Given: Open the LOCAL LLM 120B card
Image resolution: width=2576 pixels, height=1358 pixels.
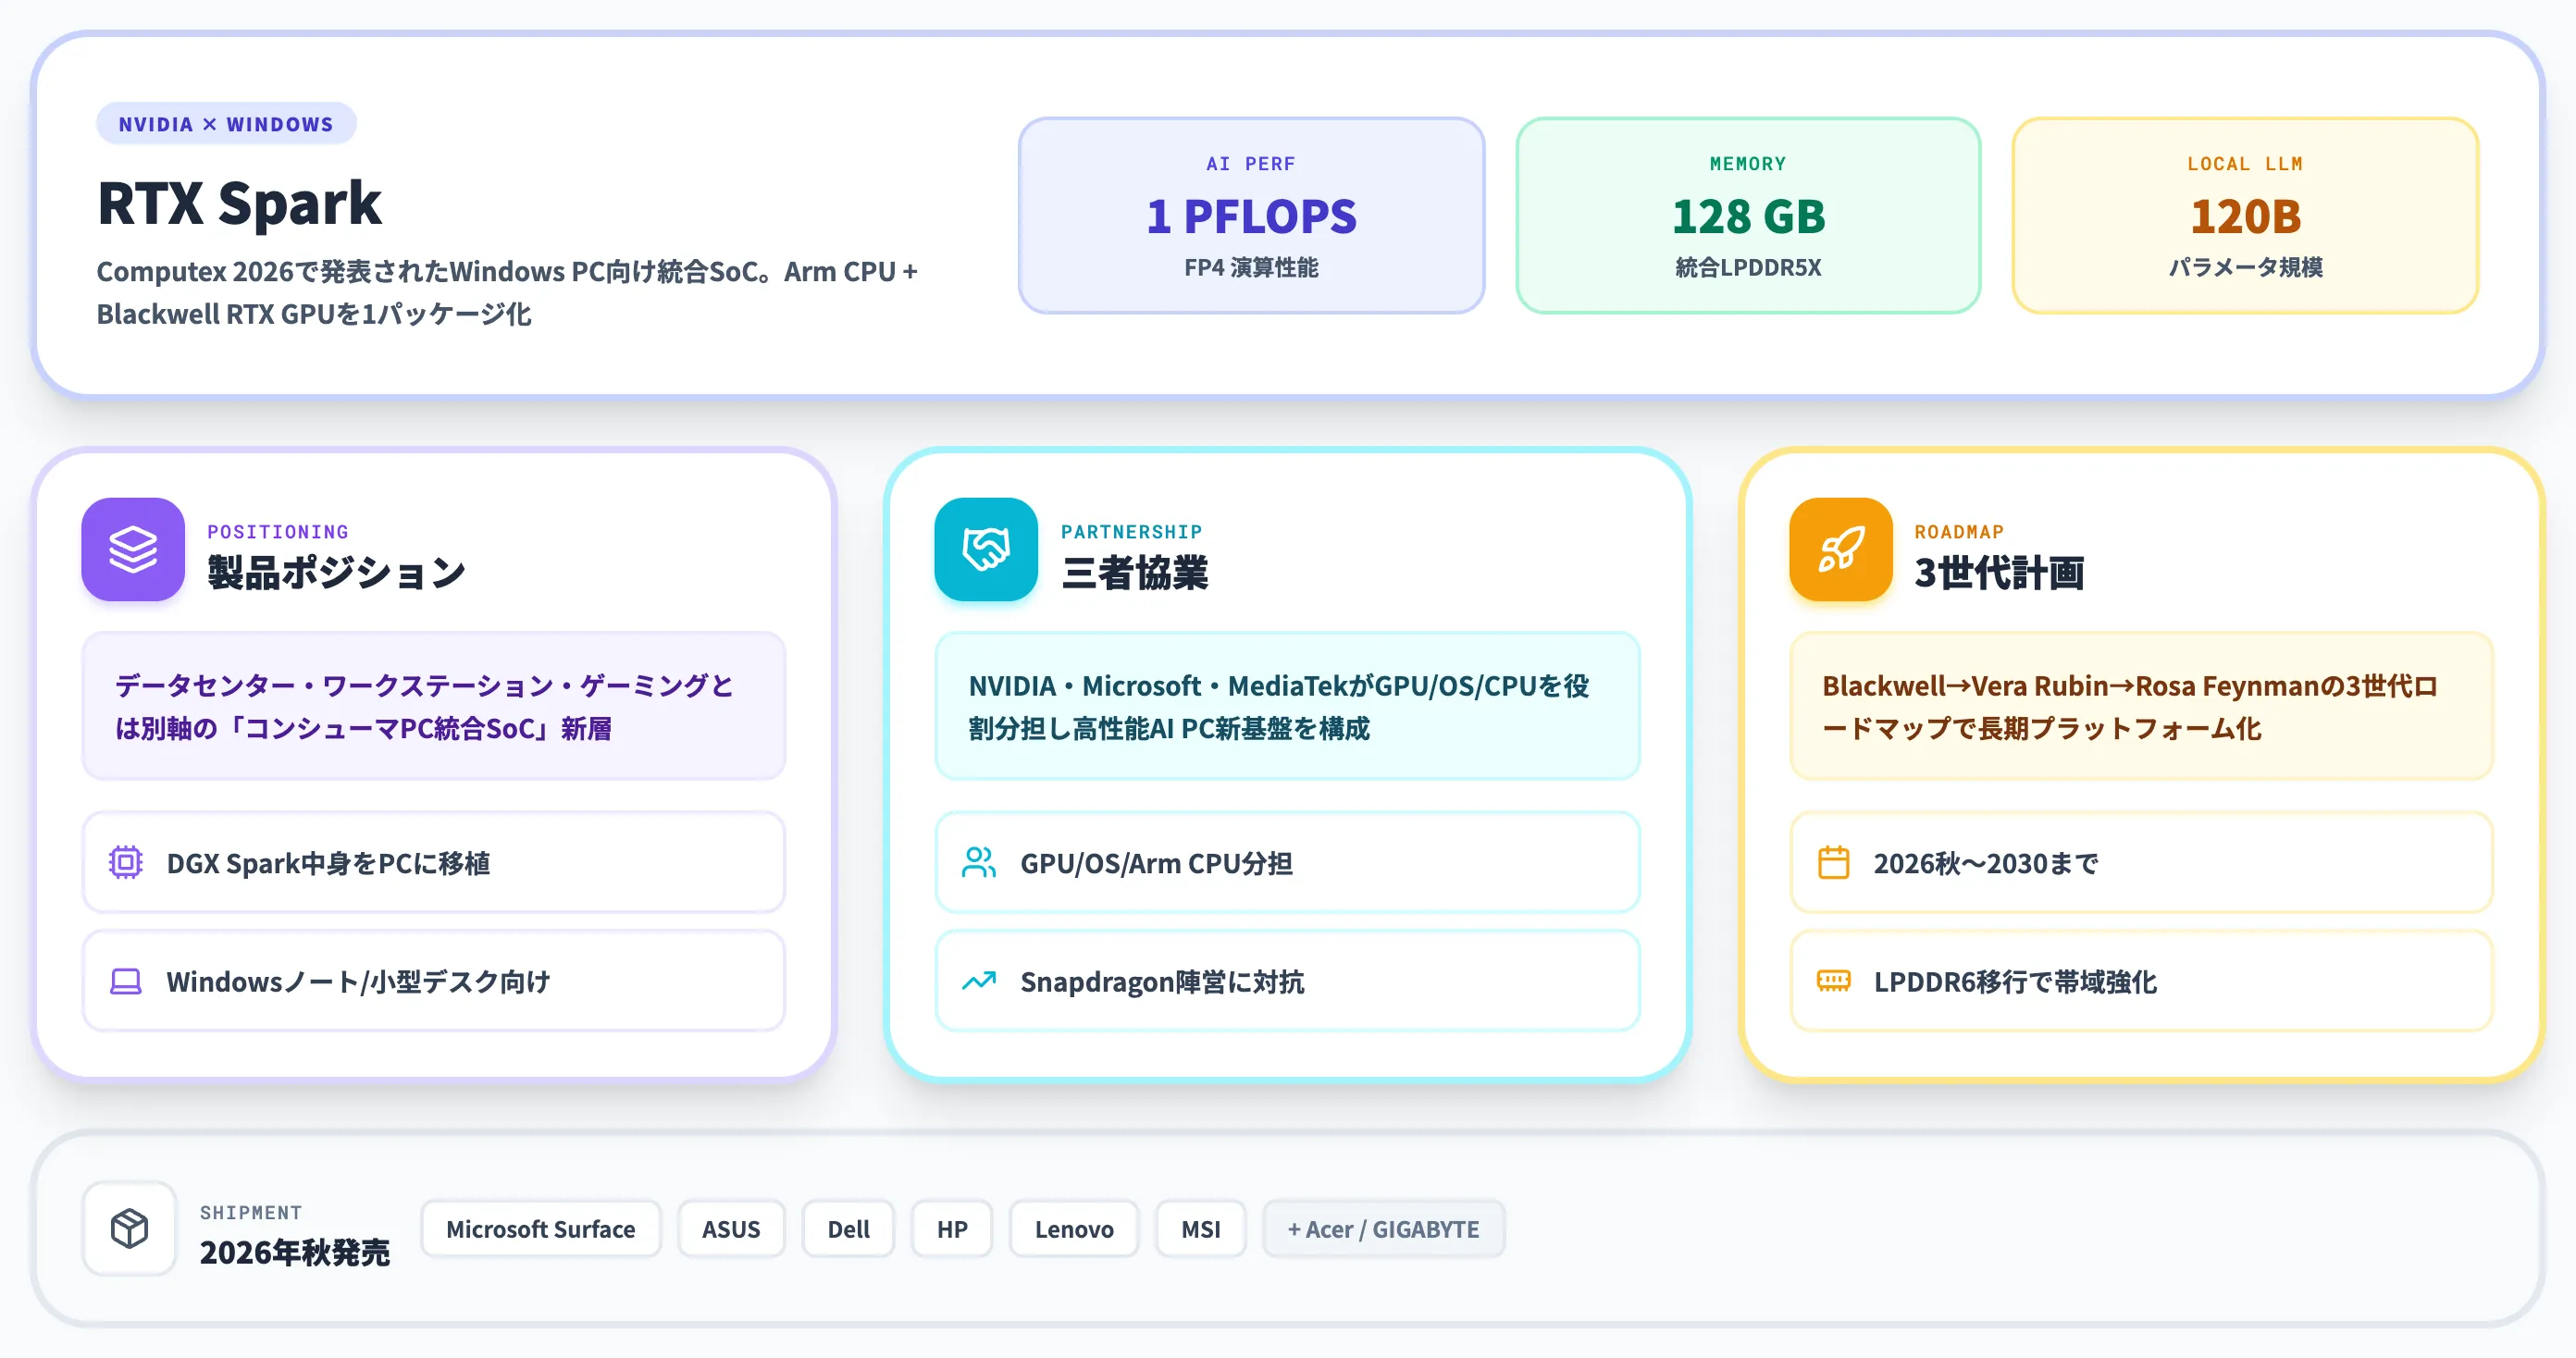Looking at the screenshot, I should click(2245, 216).
